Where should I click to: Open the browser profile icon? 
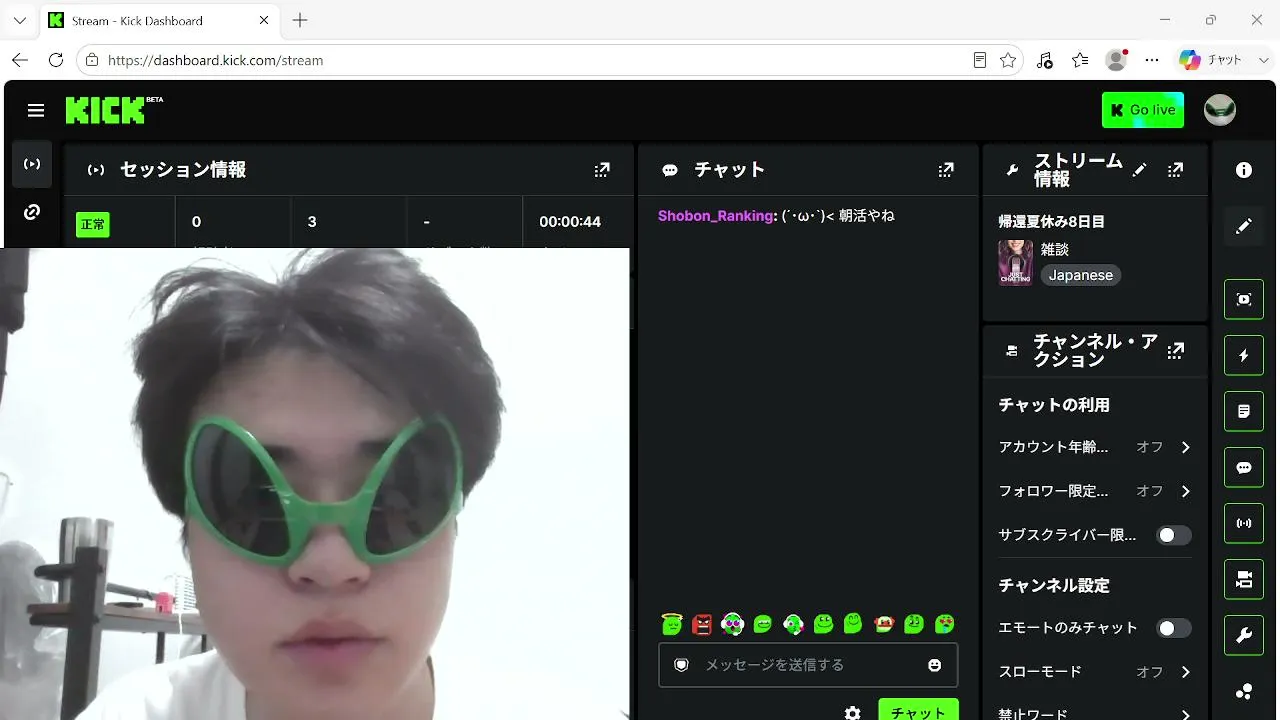(x=1116, y=60)
